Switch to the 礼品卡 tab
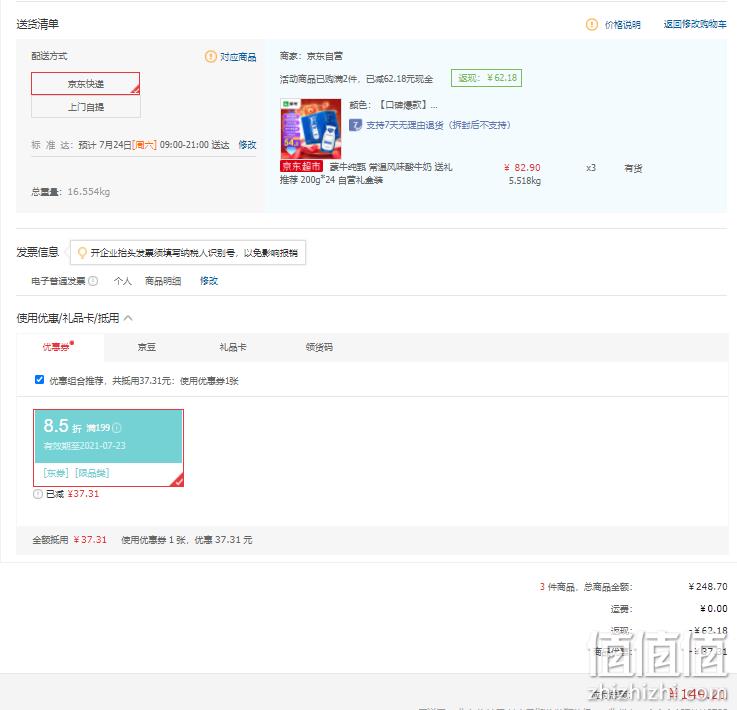This screenshot has width=737, height=710. (x=233, y=347)
